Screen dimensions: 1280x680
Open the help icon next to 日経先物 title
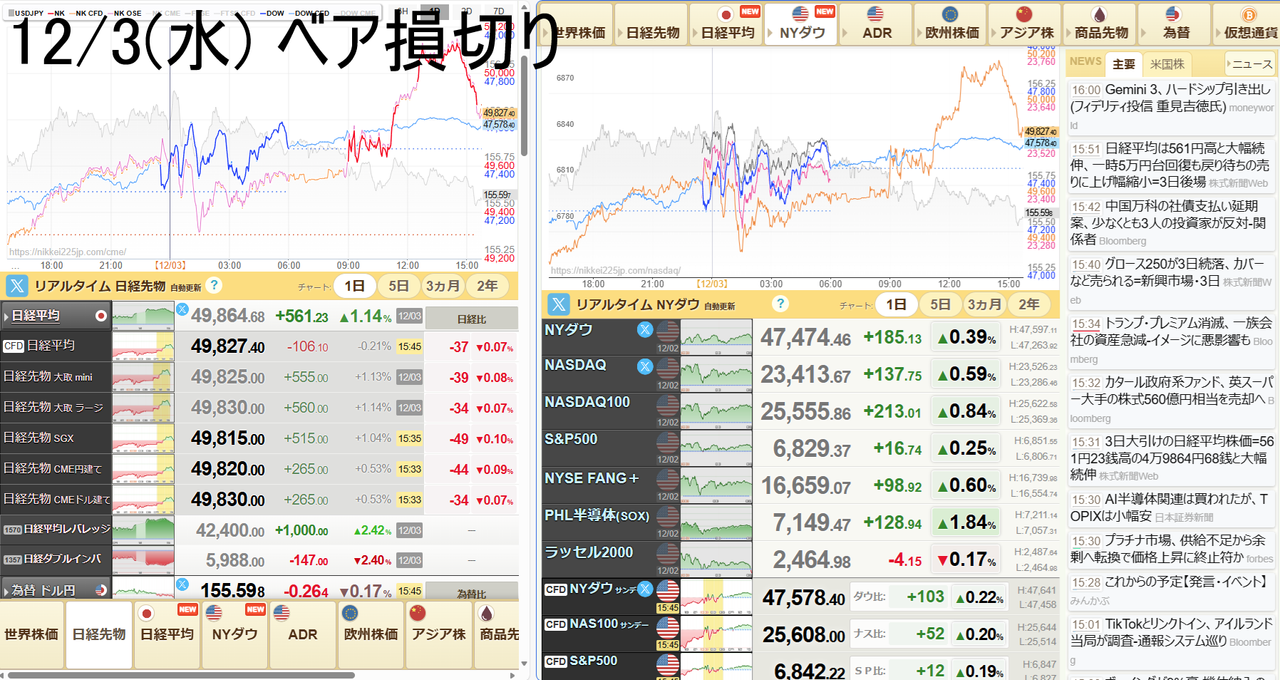coord(213,285)
